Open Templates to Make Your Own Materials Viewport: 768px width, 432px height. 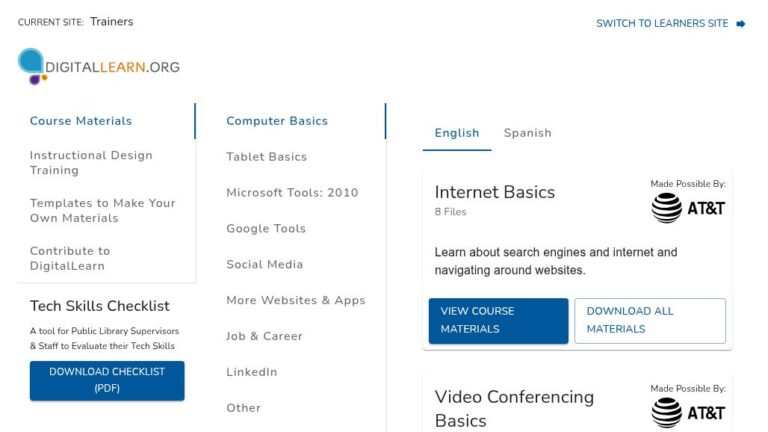click(x=102, y=211)
